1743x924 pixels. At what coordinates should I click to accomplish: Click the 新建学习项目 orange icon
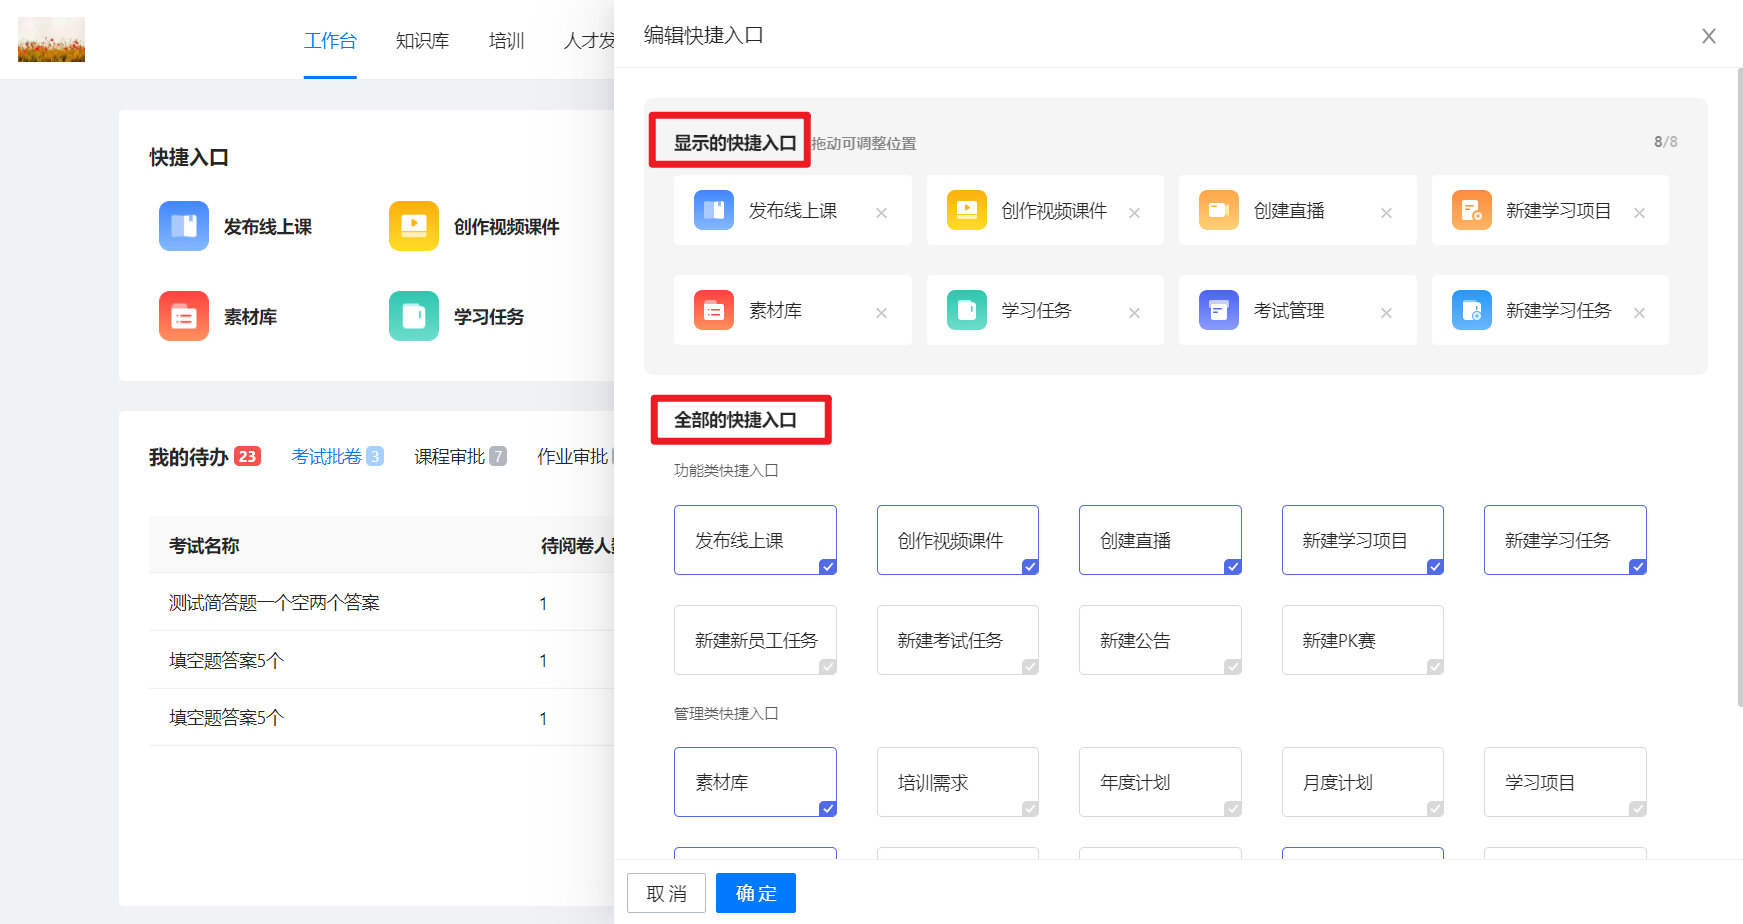(x=1471, y=210)
